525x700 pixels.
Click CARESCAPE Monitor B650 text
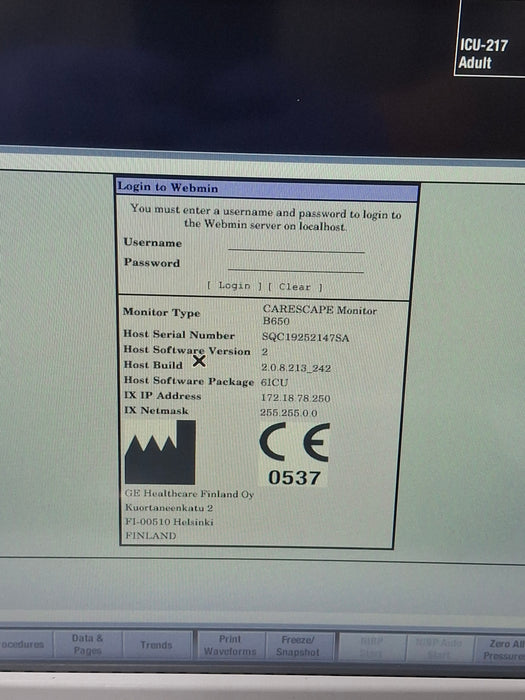click(320, 315)
